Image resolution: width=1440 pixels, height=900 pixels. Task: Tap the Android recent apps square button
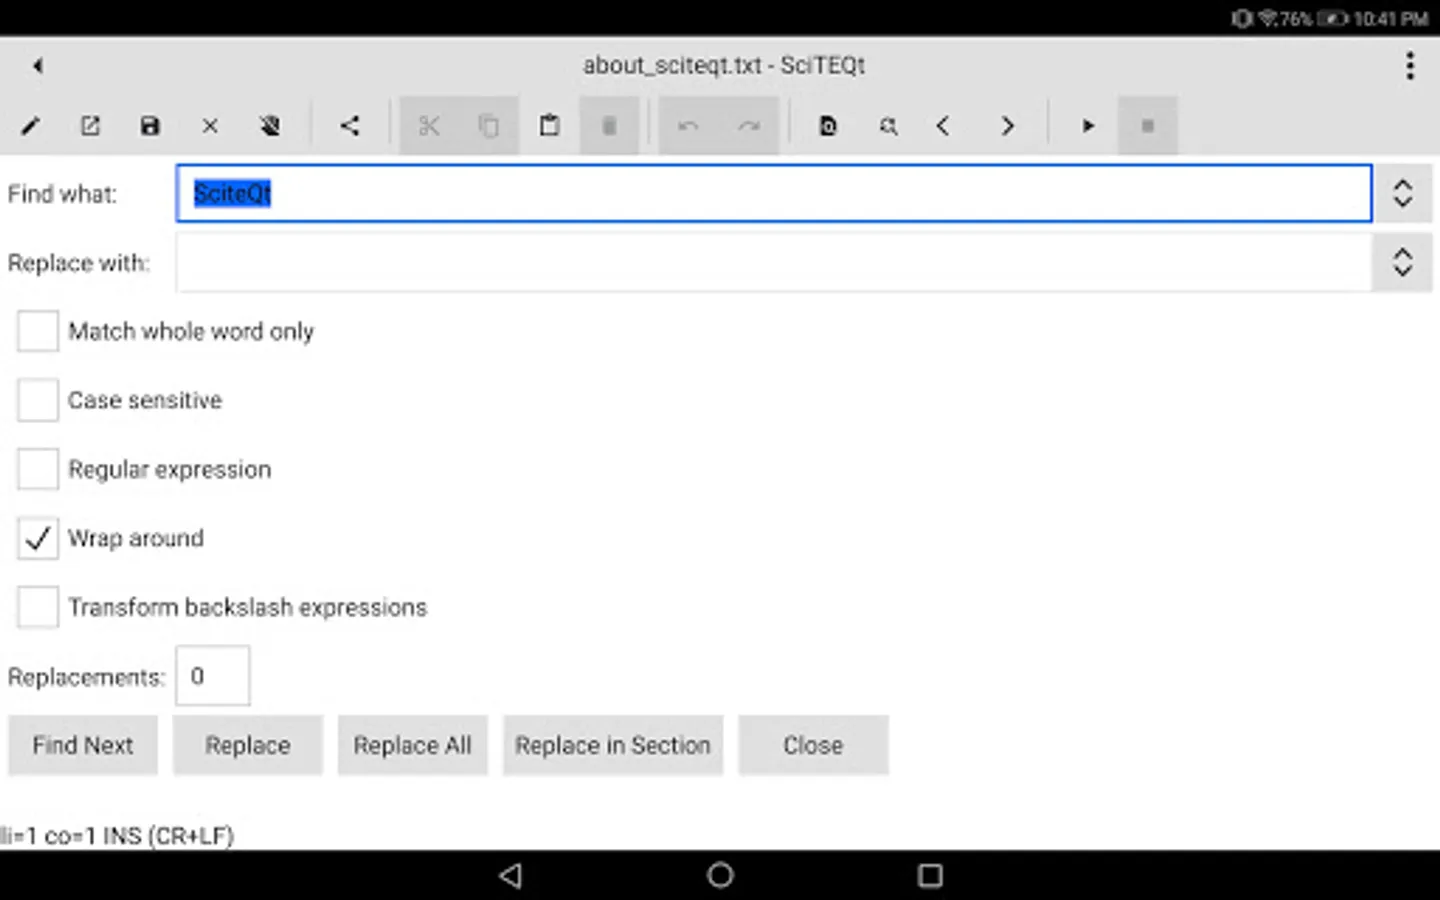point(930,876)
